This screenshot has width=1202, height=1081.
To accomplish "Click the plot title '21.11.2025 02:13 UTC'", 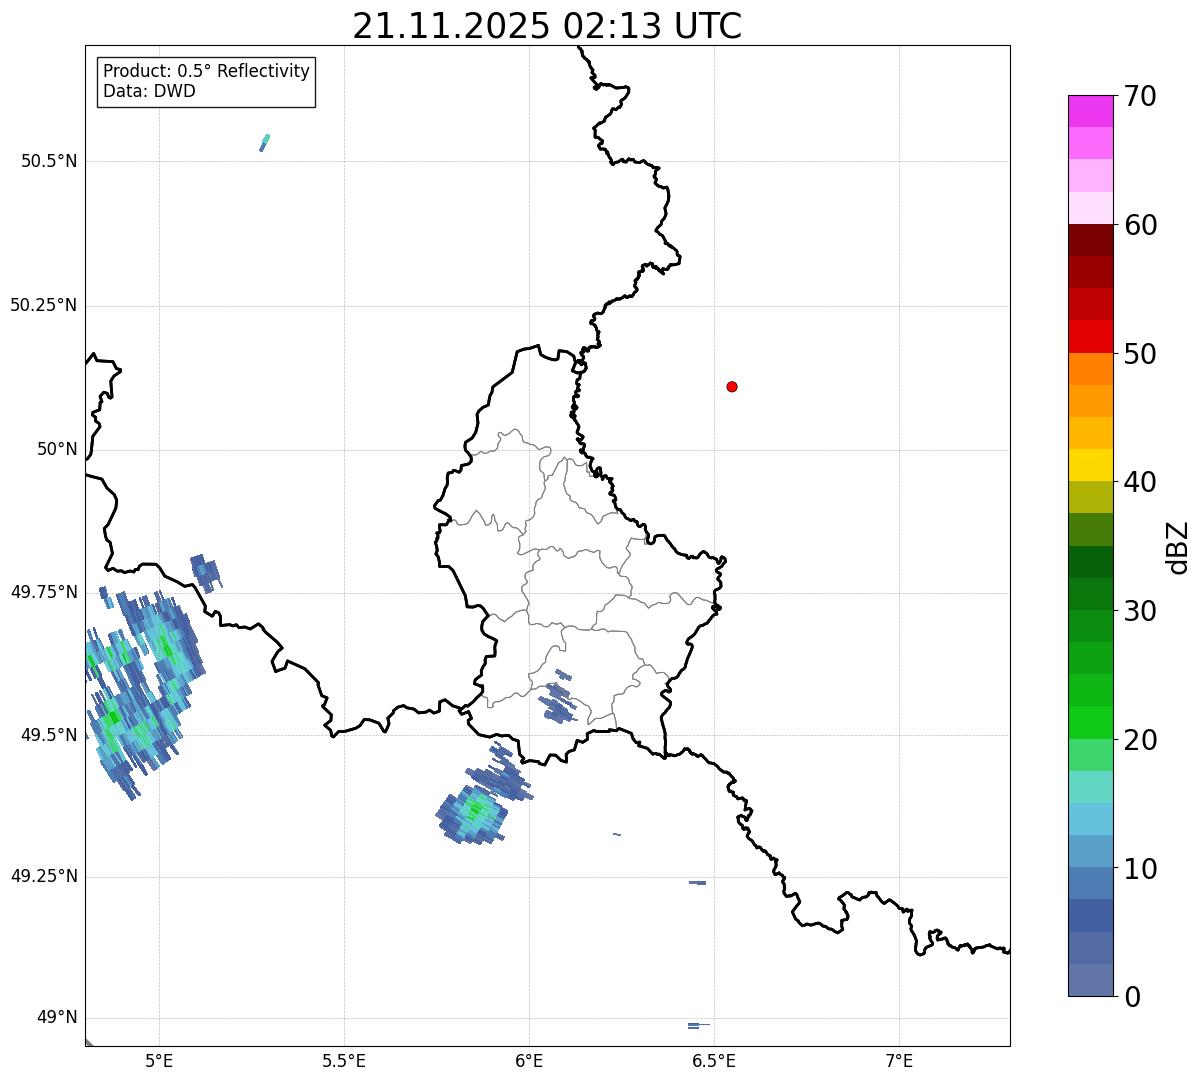I will coord(547,26).
